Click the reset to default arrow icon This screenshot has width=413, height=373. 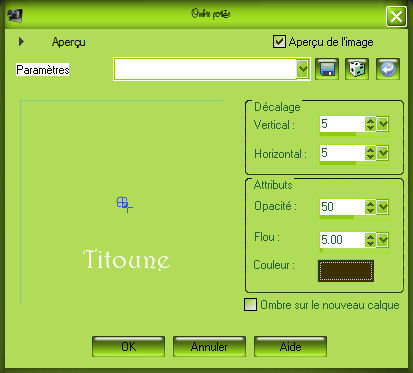(x=388, y=69)
